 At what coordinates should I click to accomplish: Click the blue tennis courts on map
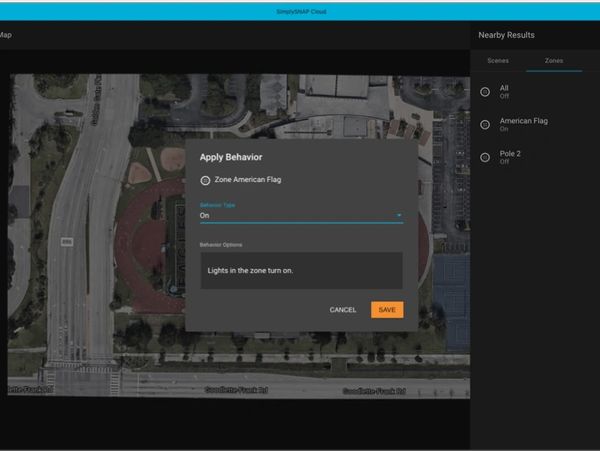click(451, 285)
